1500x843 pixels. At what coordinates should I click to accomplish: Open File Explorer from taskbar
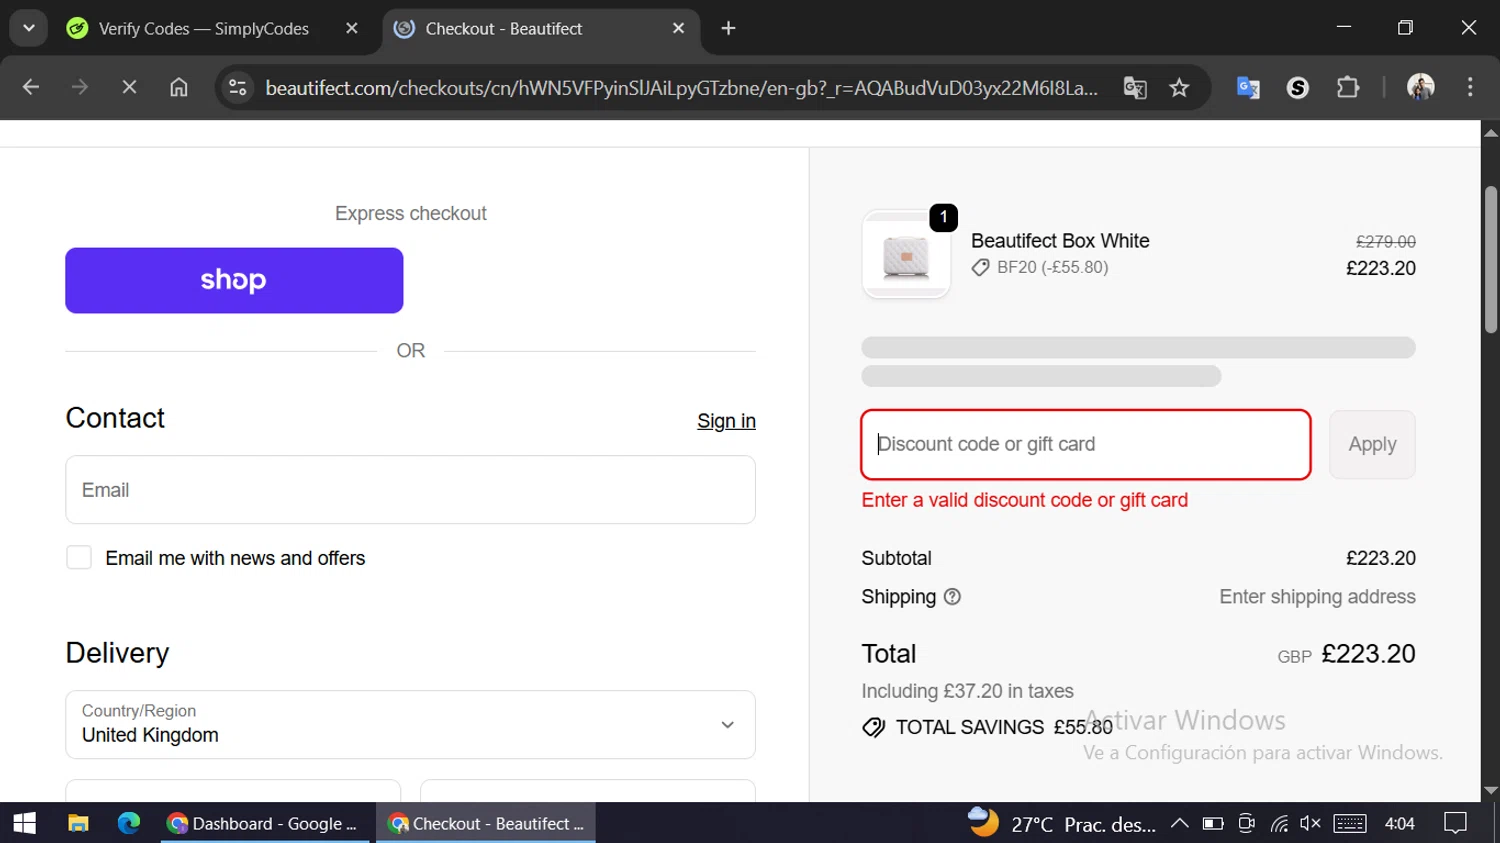(78, 823)
